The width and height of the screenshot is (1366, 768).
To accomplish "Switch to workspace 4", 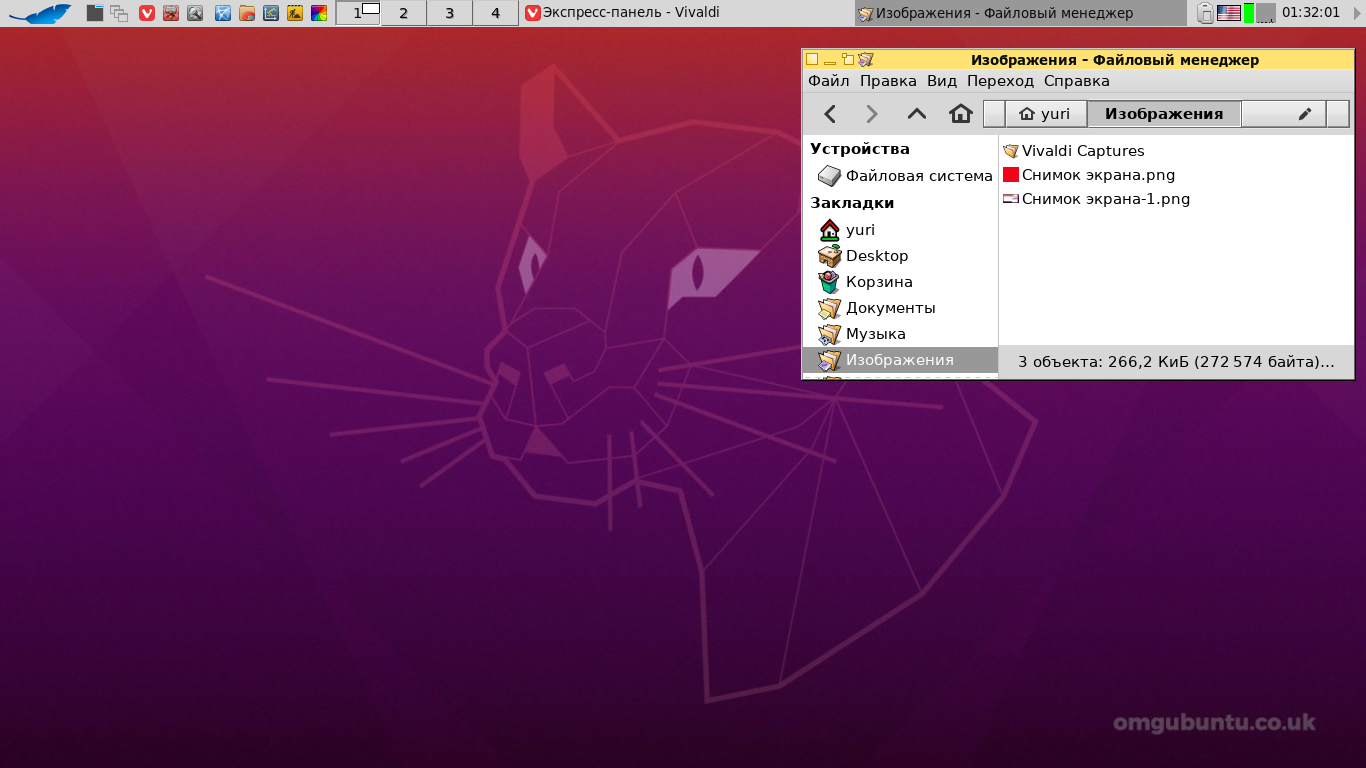I will pos(496,13).
